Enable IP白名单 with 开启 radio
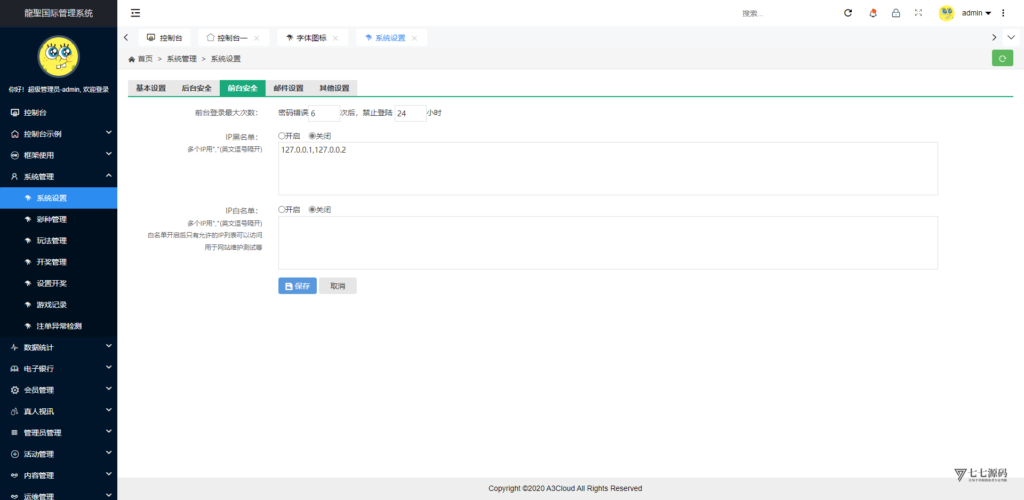This screenshot has height=500, width=1024. click(x=282, y=210)
